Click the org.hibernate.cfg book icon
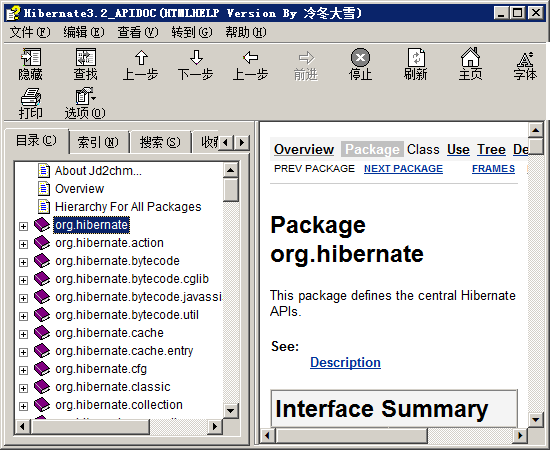 (x=42, y=369)
